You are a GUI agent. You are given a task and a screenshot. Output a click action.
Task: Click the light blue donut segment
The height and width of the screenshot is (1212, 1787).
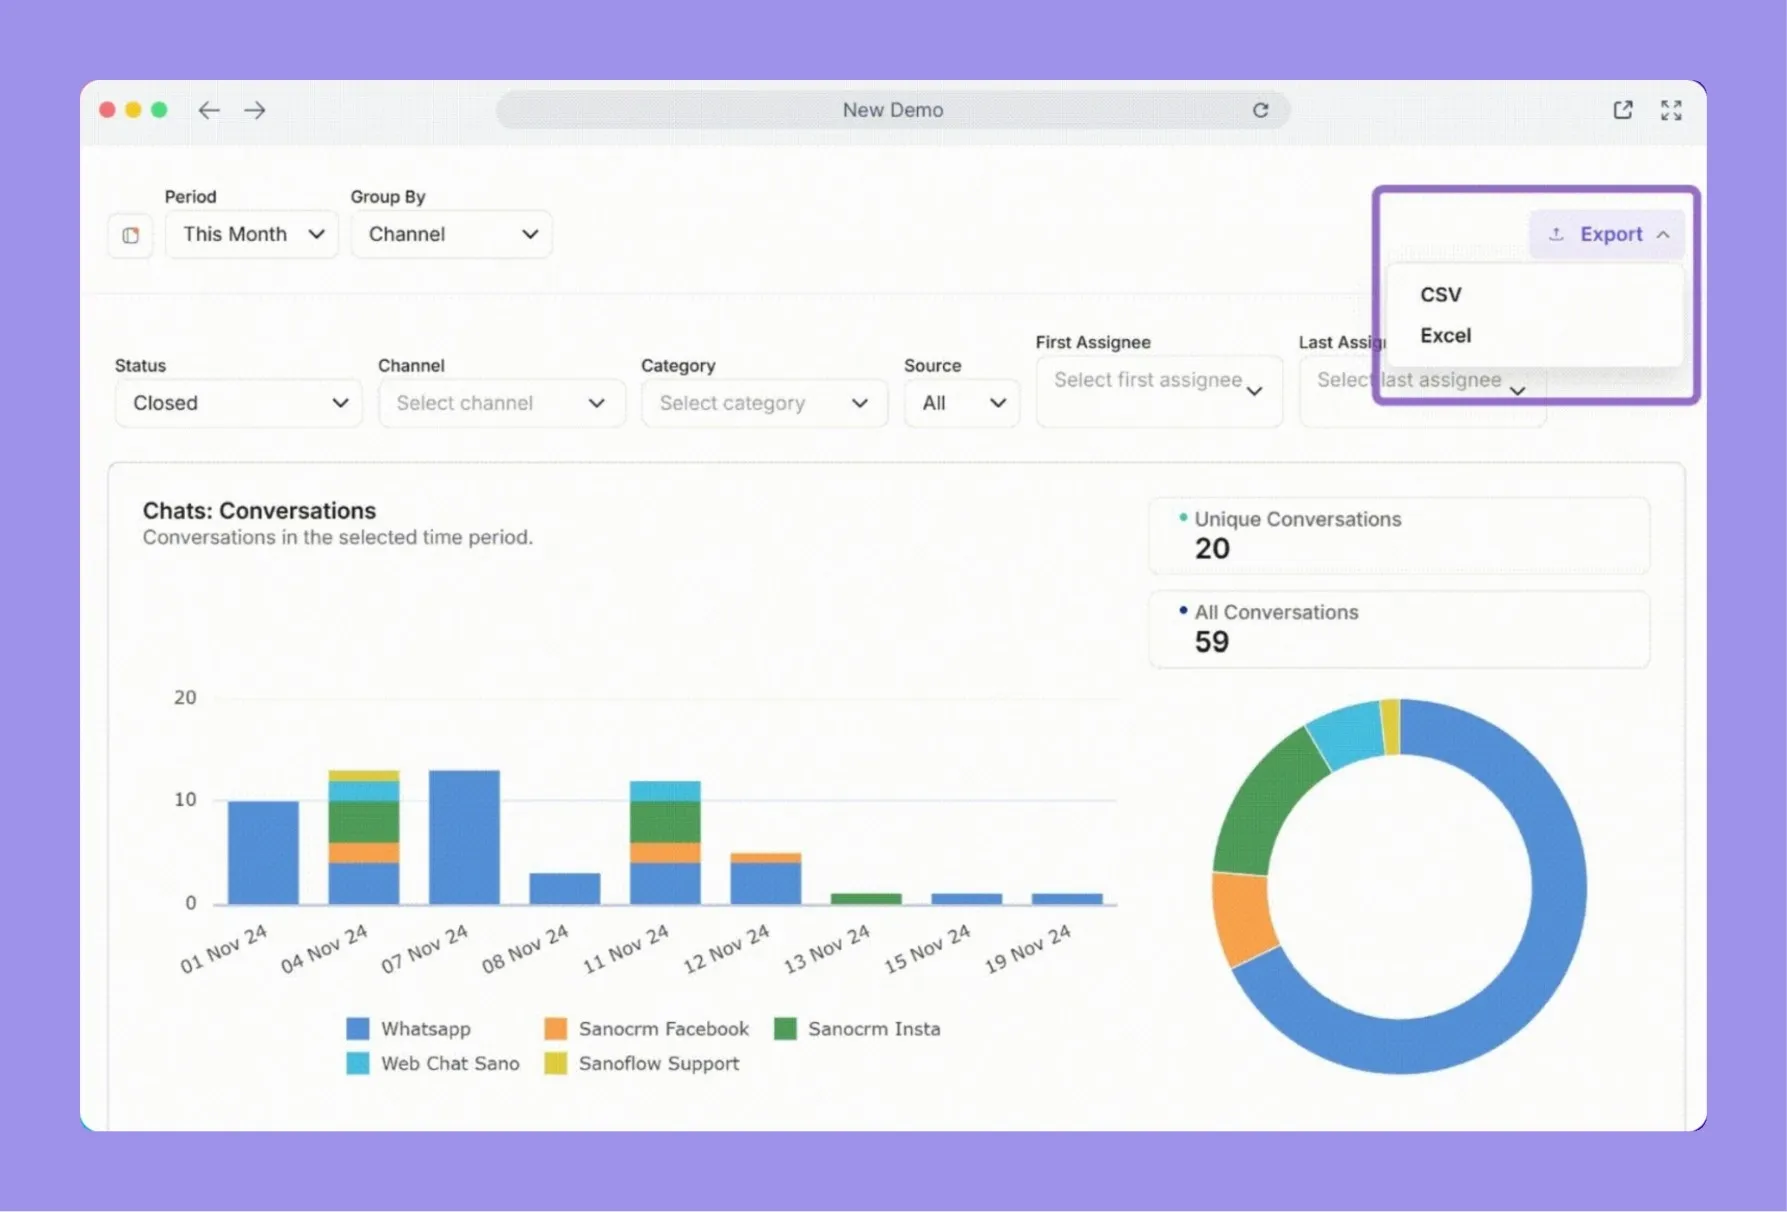point(1349,732)
